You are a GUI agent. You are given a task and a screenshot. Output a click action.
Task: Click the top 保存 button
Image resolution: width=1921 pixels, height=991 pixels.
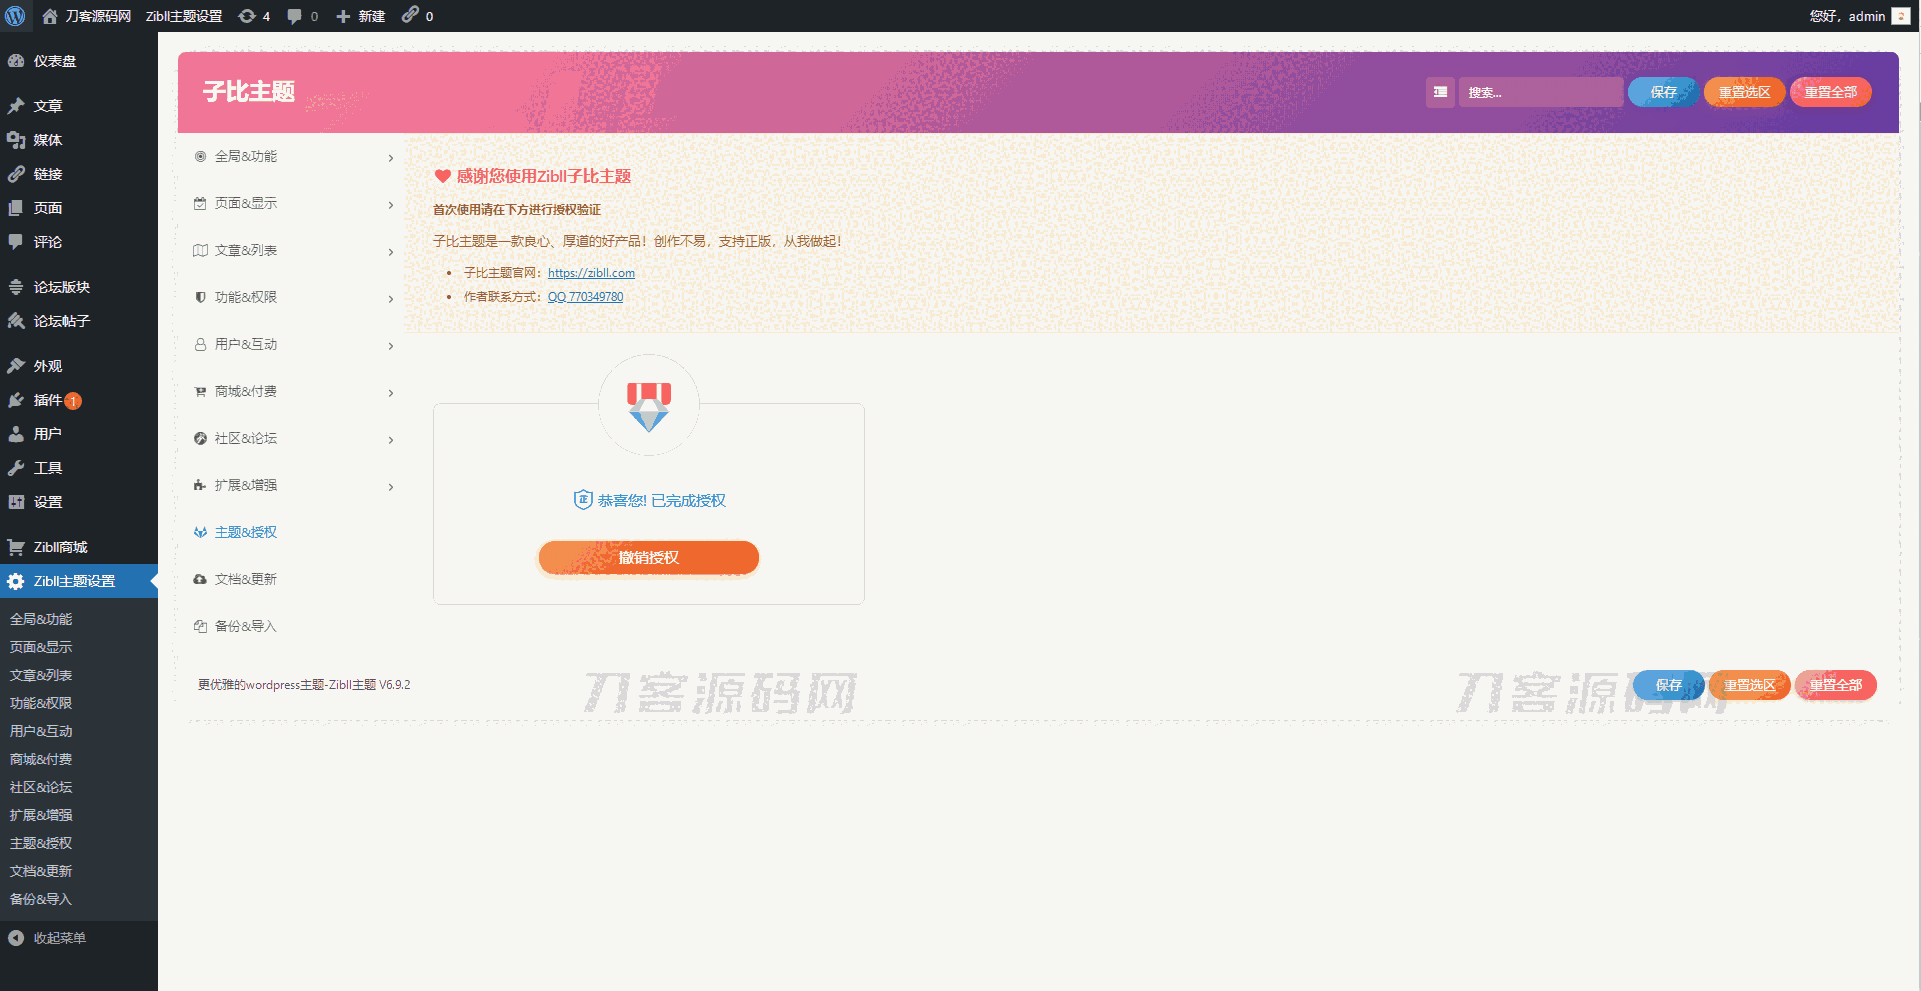pyautogui.click(x=1663, y=92)
